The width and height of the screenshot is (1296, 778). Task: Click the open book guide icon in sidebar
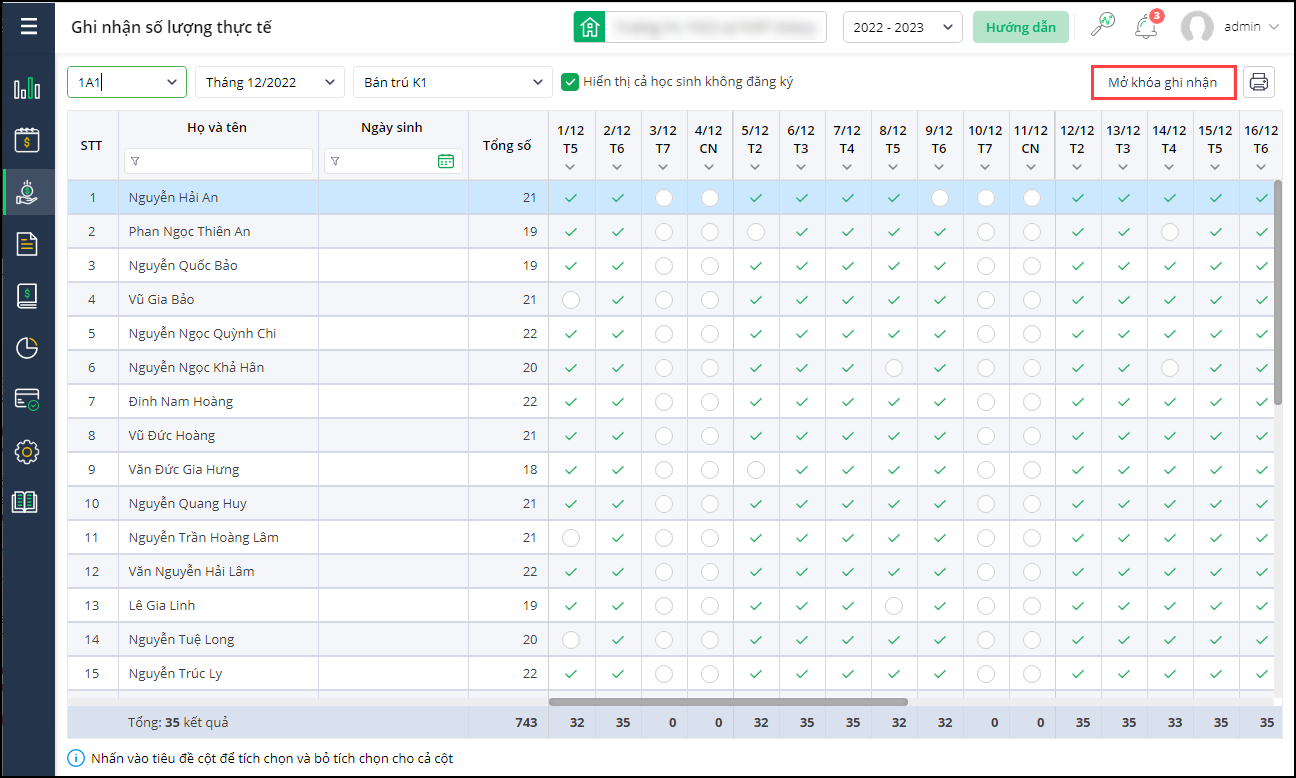pyautogui.click(x=25, y=502)
